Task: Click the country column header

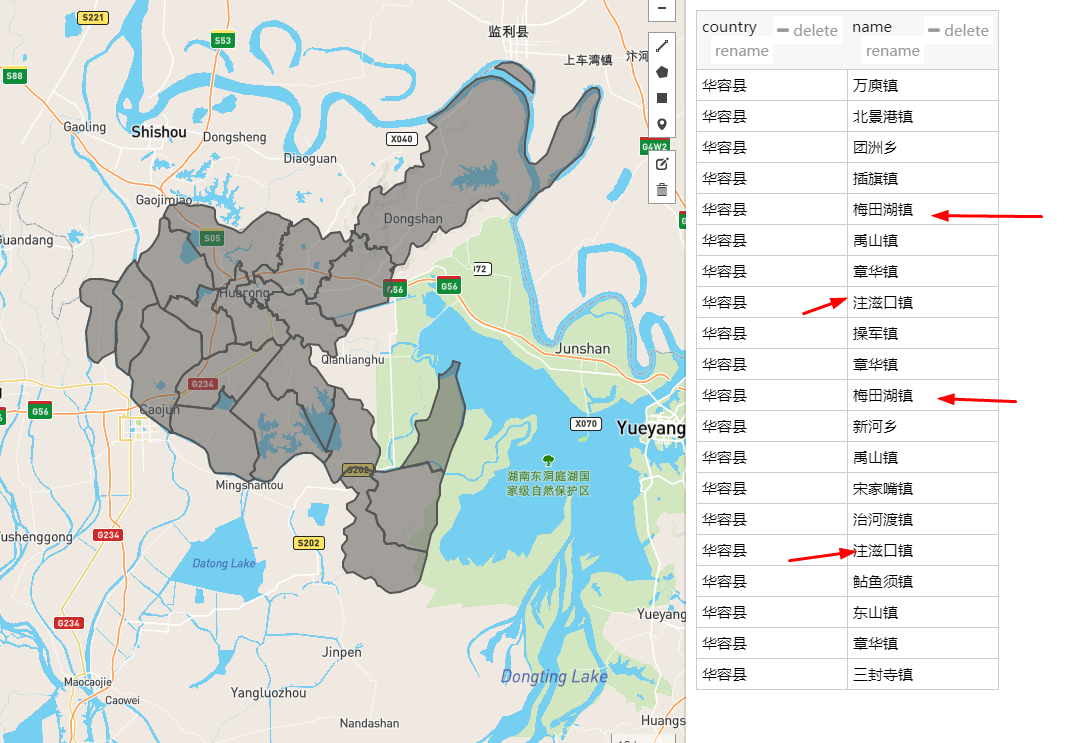Action: coord(731,26)
